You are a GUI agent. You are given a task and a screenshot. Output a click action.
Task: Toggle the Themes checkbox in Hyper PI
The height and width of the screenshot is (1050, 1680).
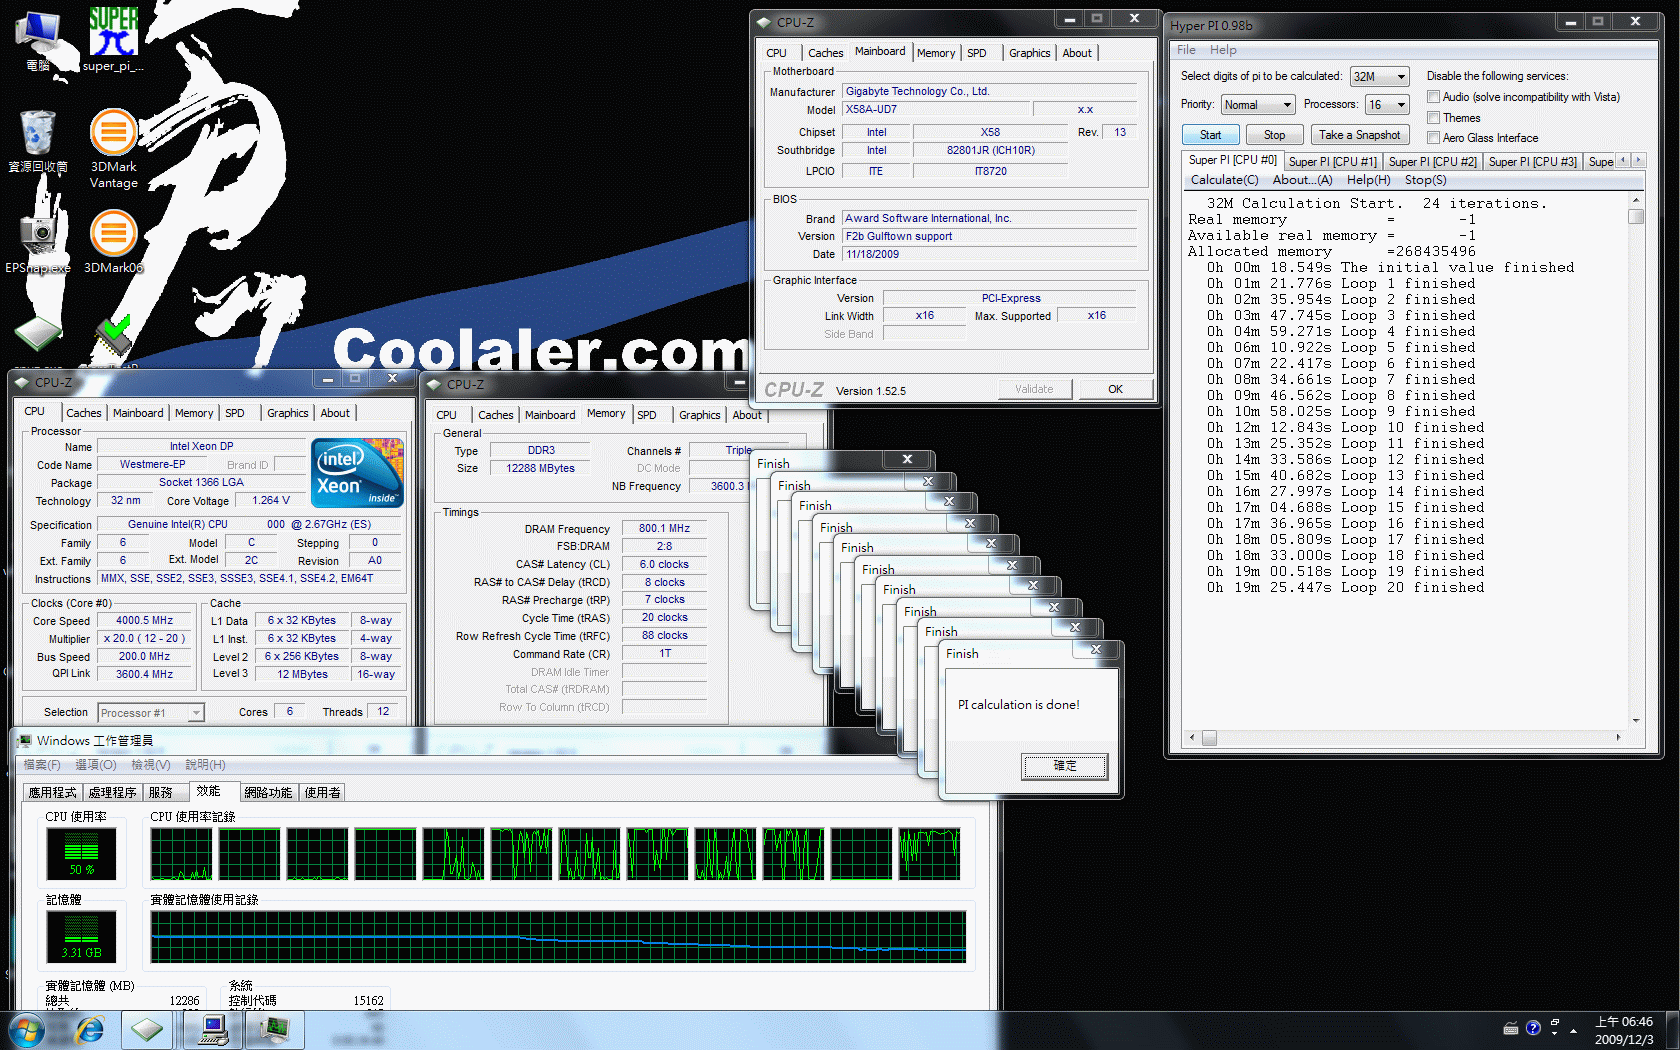(x=1433, y=118)
